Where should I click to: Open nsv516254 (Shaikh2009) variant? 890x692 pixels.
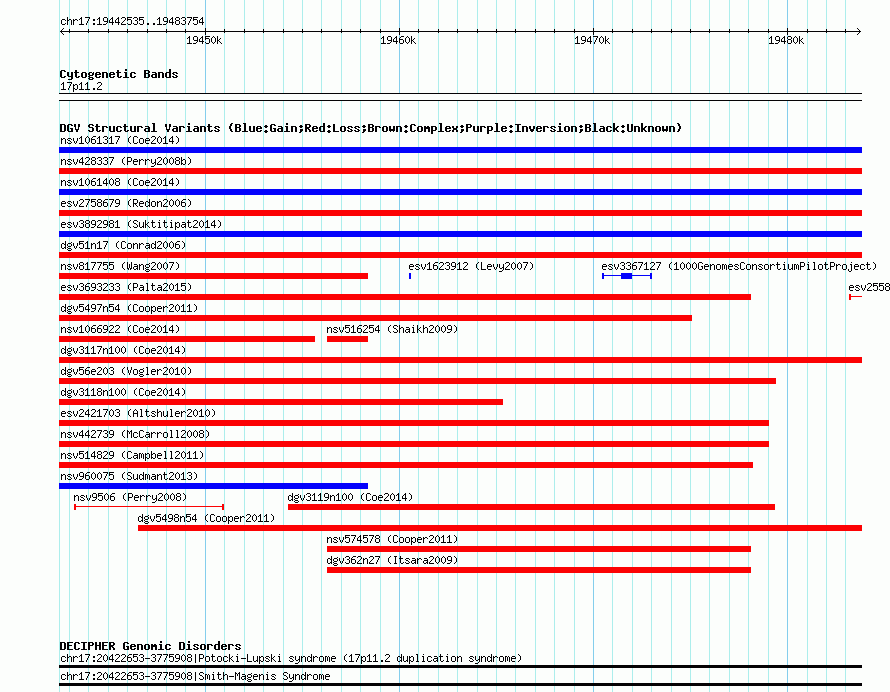click(392, 329)
